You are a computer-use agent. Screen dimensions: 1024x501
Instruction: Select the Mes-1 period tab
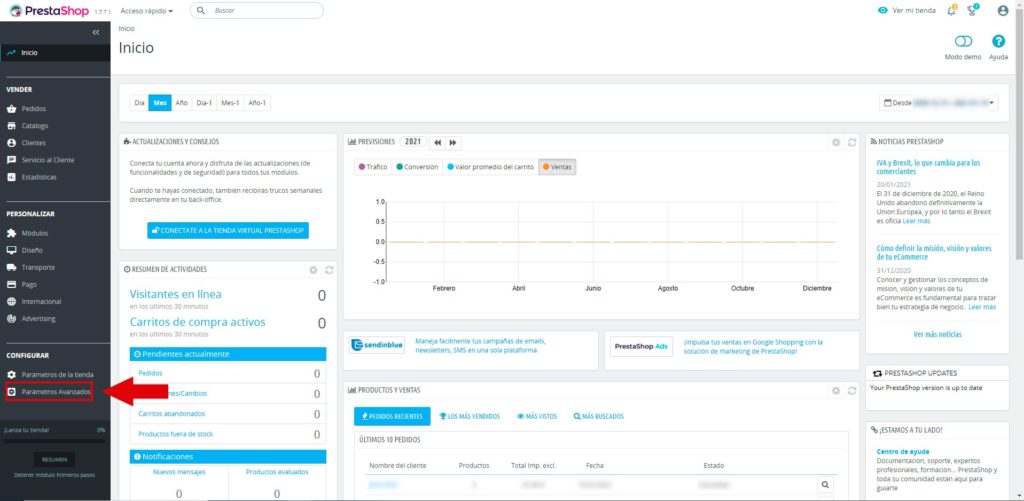[229, 103]
